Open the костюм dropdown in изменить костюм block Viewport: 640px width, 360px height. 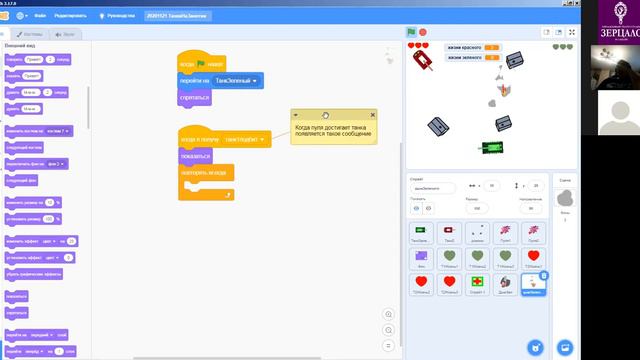(x=58, y=131)
